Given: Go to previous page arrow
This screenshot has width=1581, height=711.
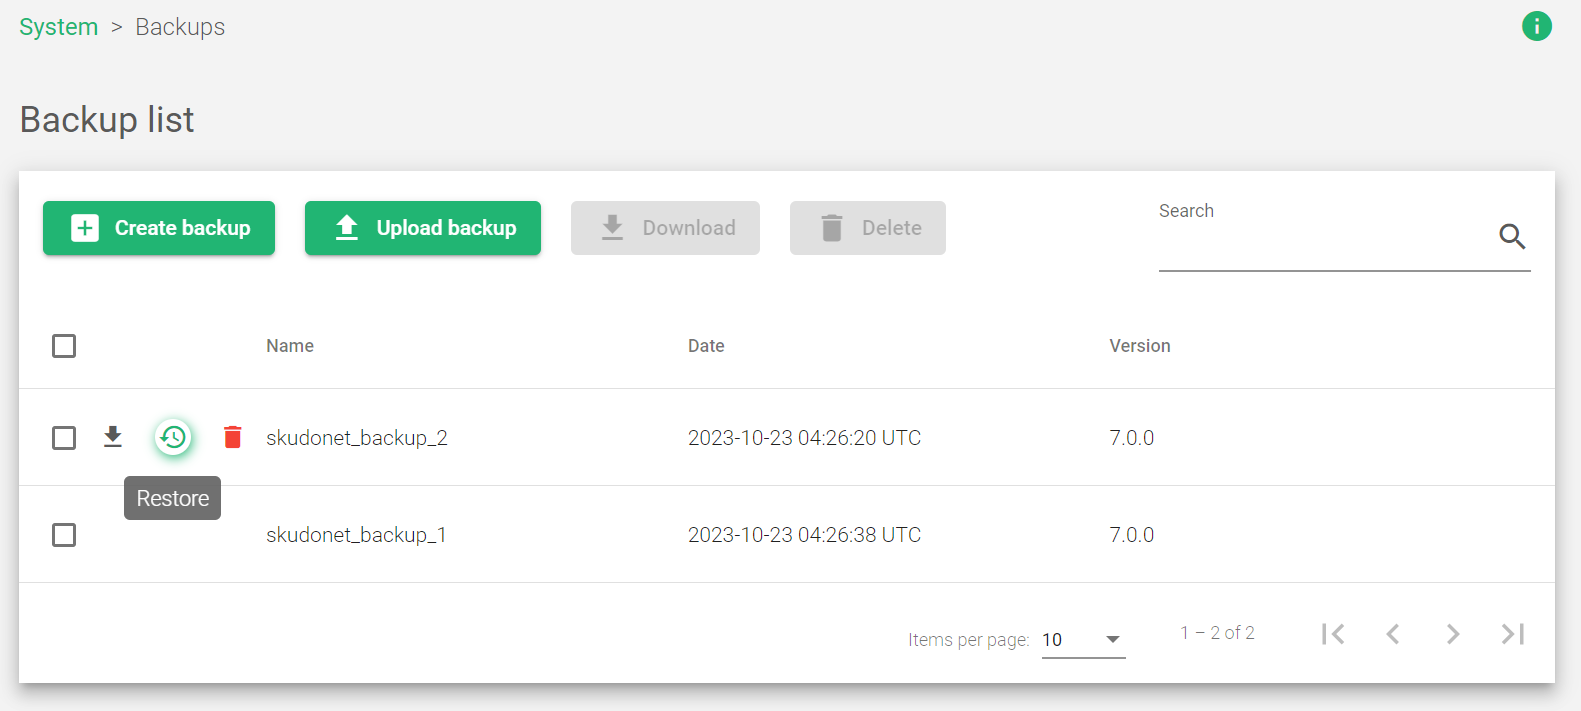Looking at the screenshot, I should [x=1393, y=634].
